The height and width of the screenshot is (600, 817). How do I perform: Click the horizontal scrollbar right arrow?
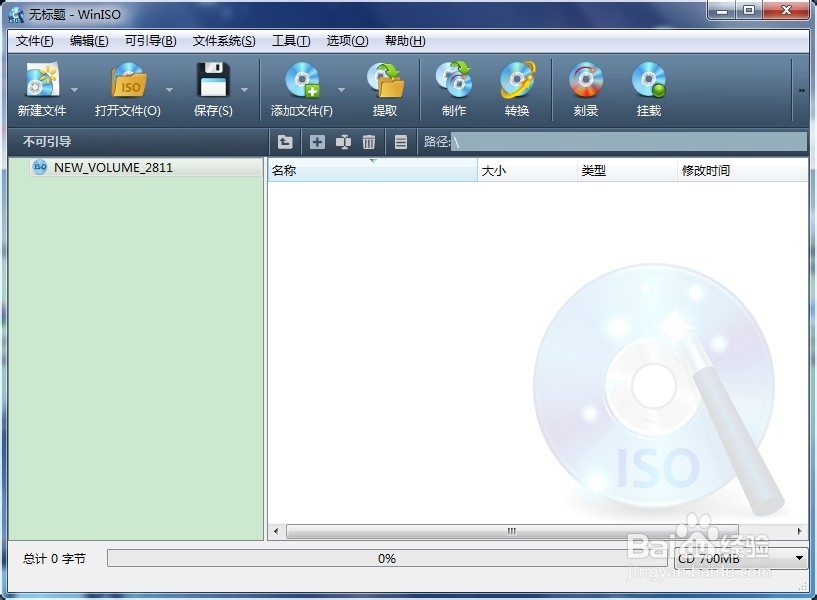click(x=799, y=531)
